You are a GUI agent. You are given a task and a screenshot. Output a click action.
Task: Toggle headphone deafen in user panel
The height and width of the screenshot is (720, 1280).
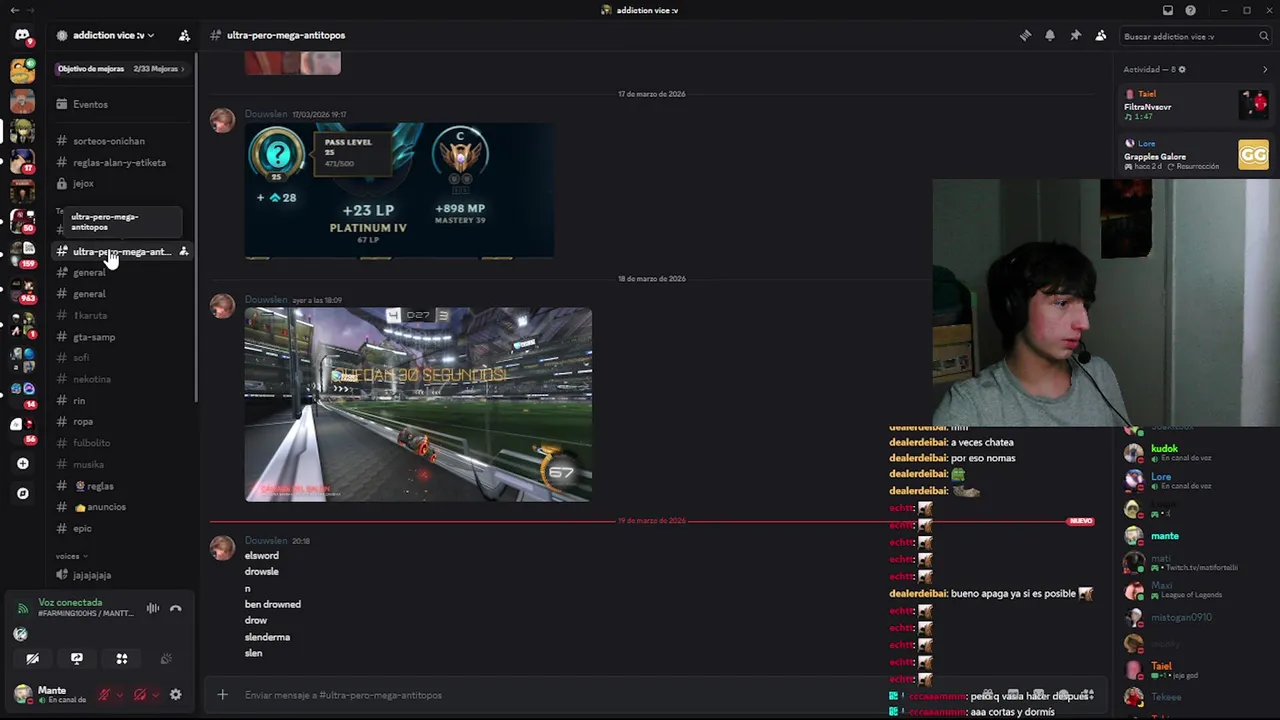coord(140,694)
